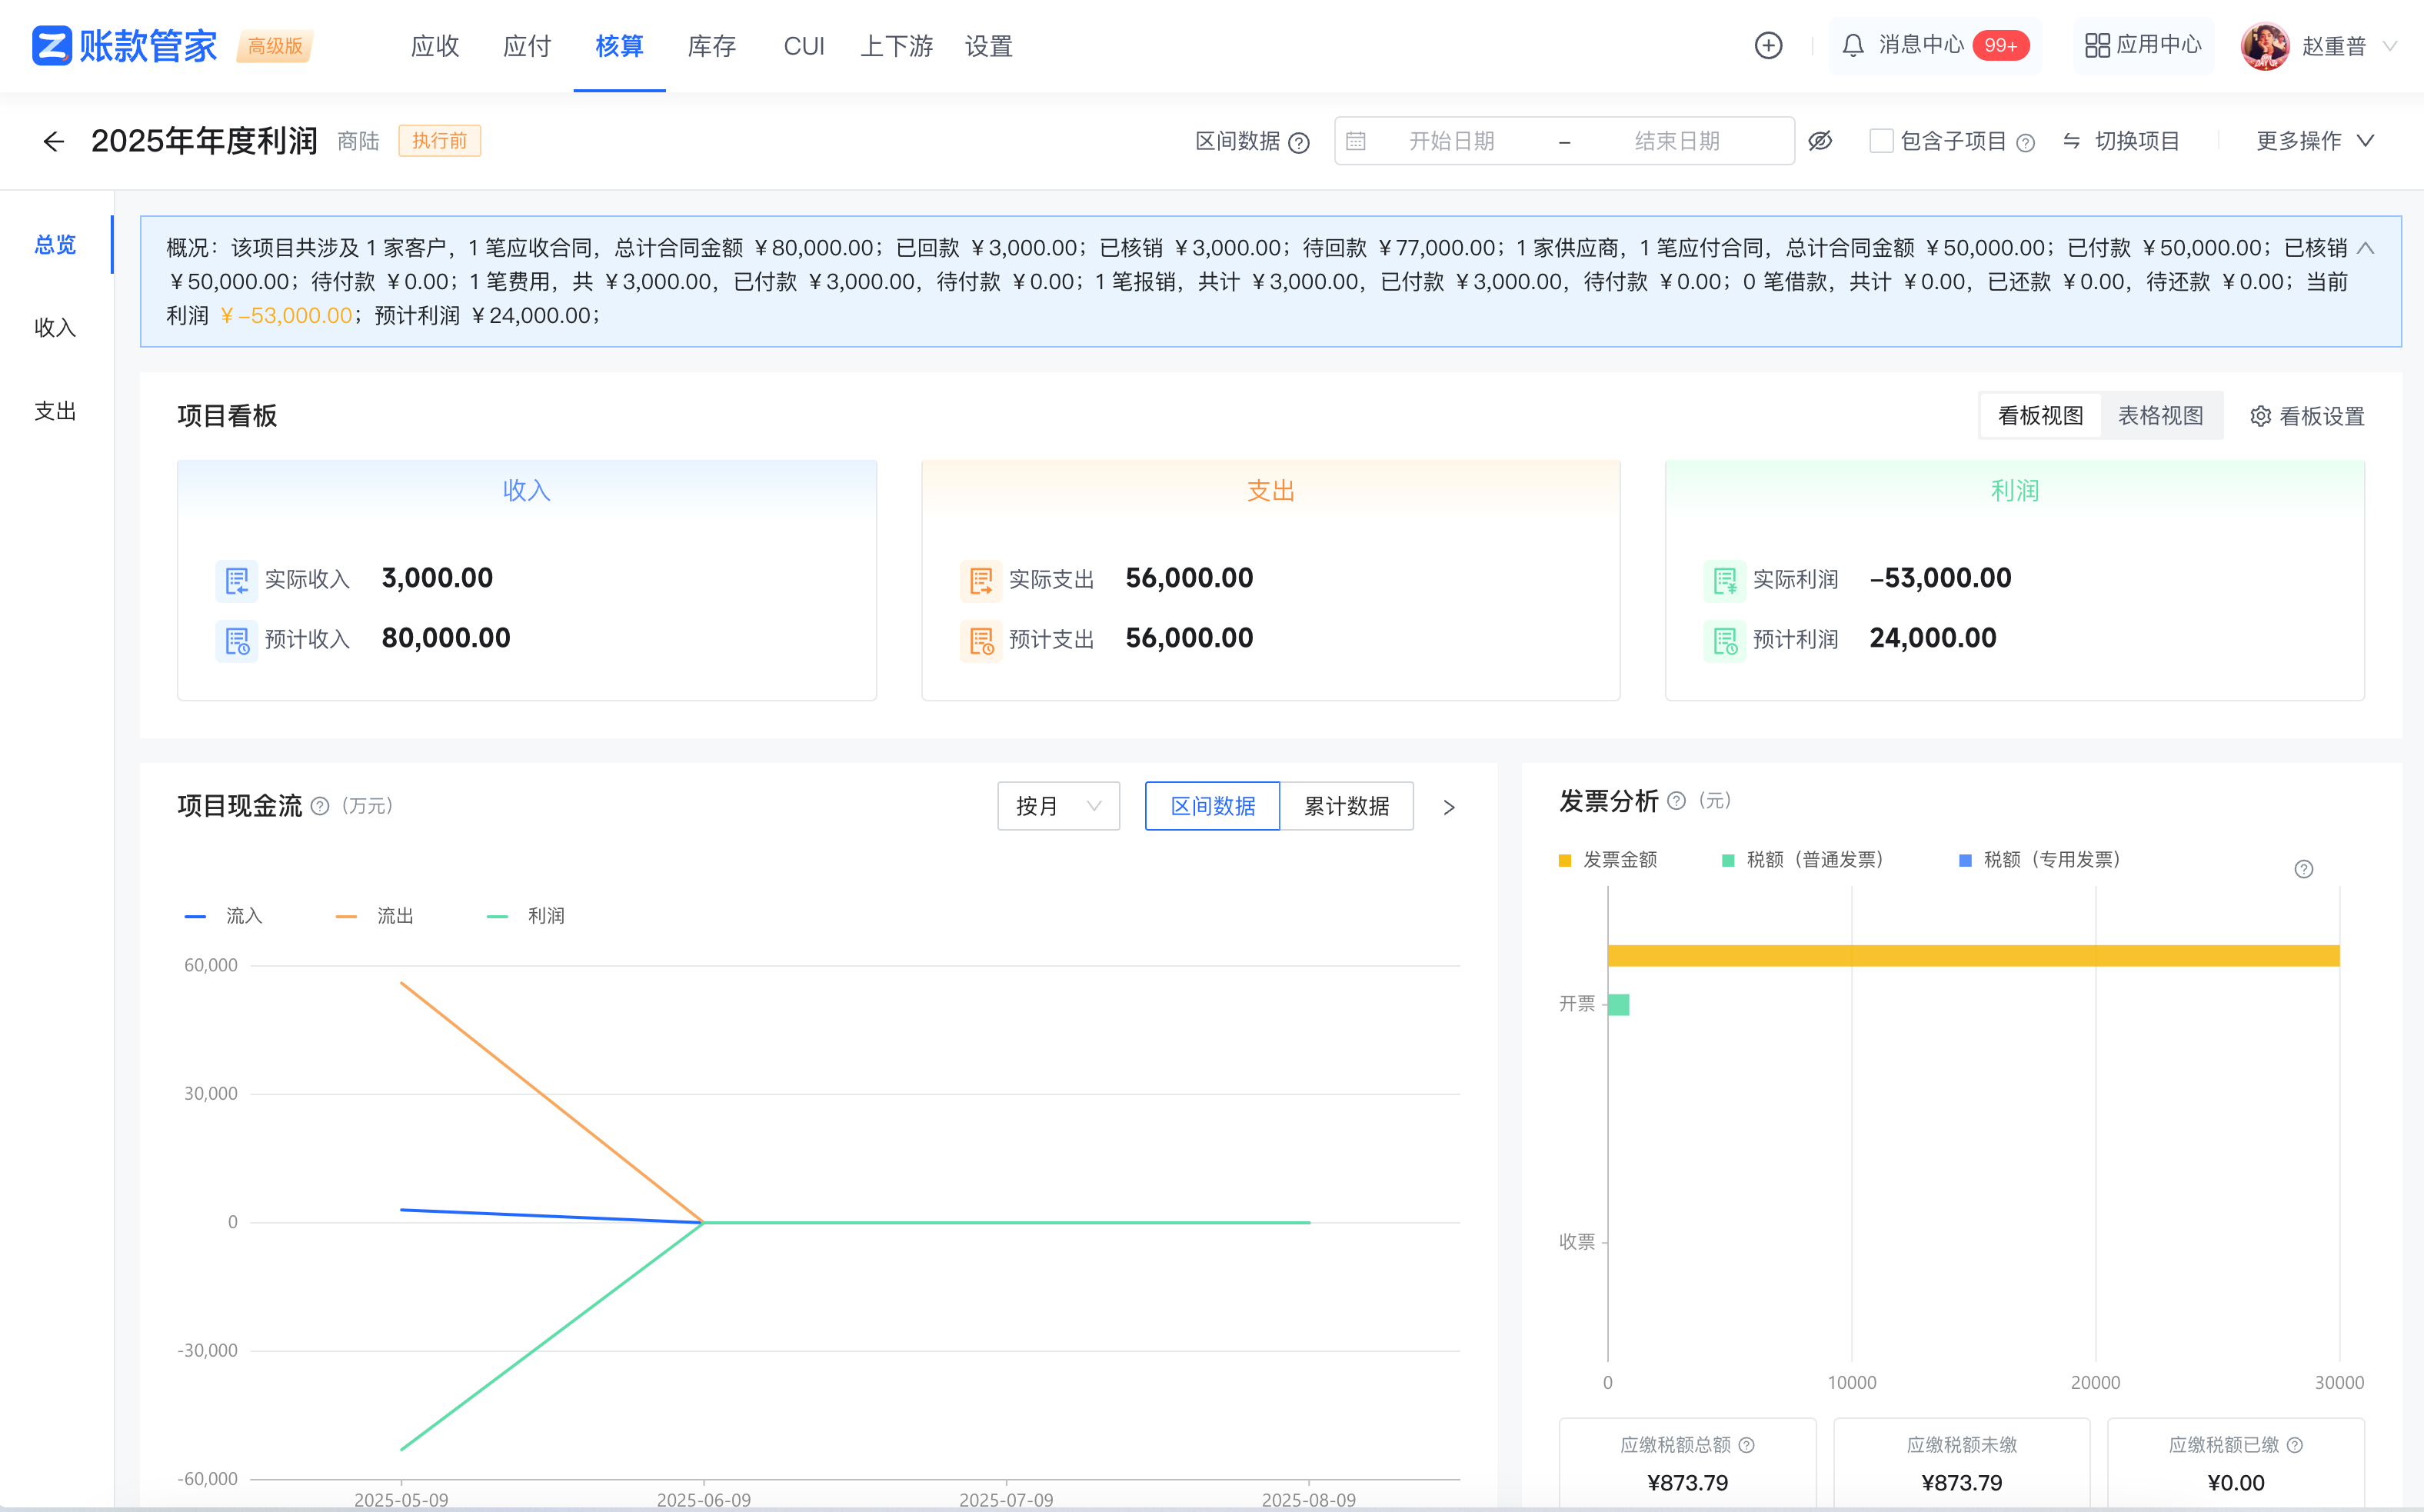Screen dimensions: 2424x1512
Task: Click help icon beside 项目现金流
Action: coord(320,806)
